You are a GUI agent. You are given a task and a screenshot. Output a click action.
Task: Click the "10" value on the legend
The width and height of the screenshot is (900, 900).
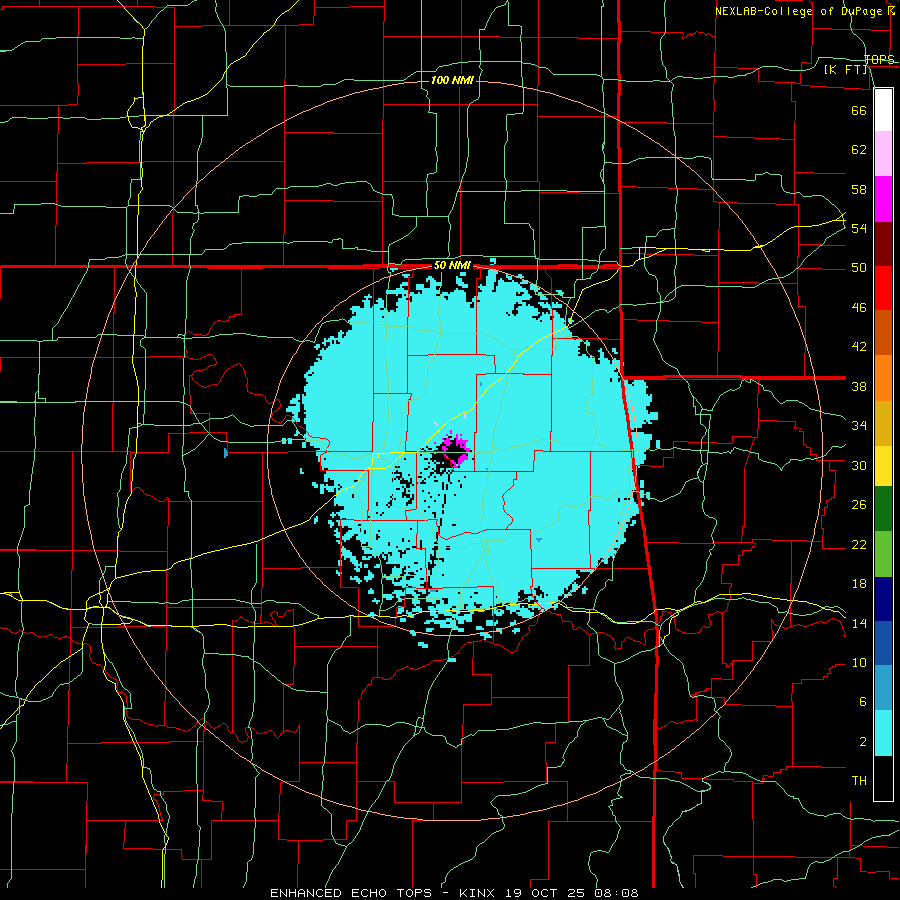859,663
